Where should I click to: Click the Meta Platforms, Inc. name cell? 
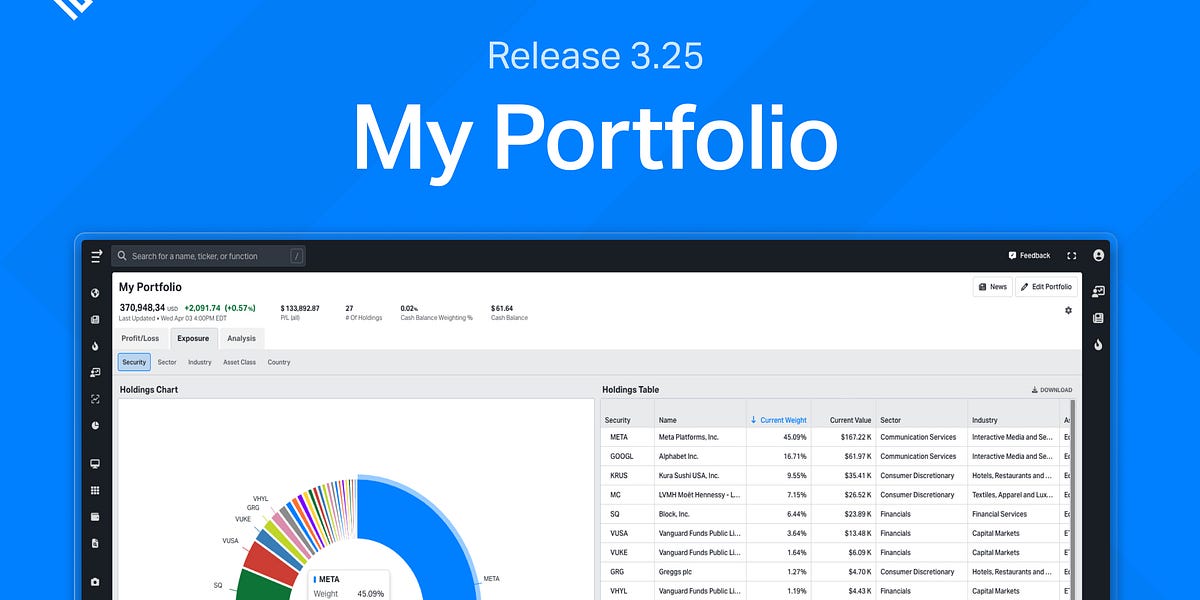(x=699, y=437)
